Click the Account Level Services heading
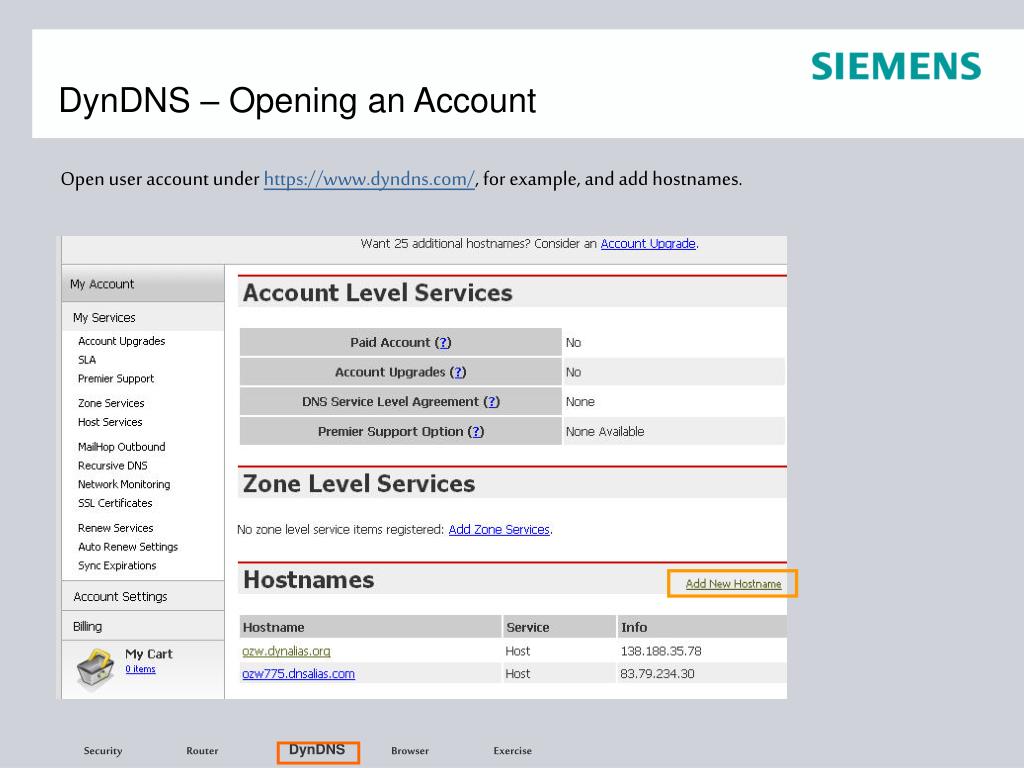Image resolution: width=1024 pixels, height=768 pixels. [377, 293]
